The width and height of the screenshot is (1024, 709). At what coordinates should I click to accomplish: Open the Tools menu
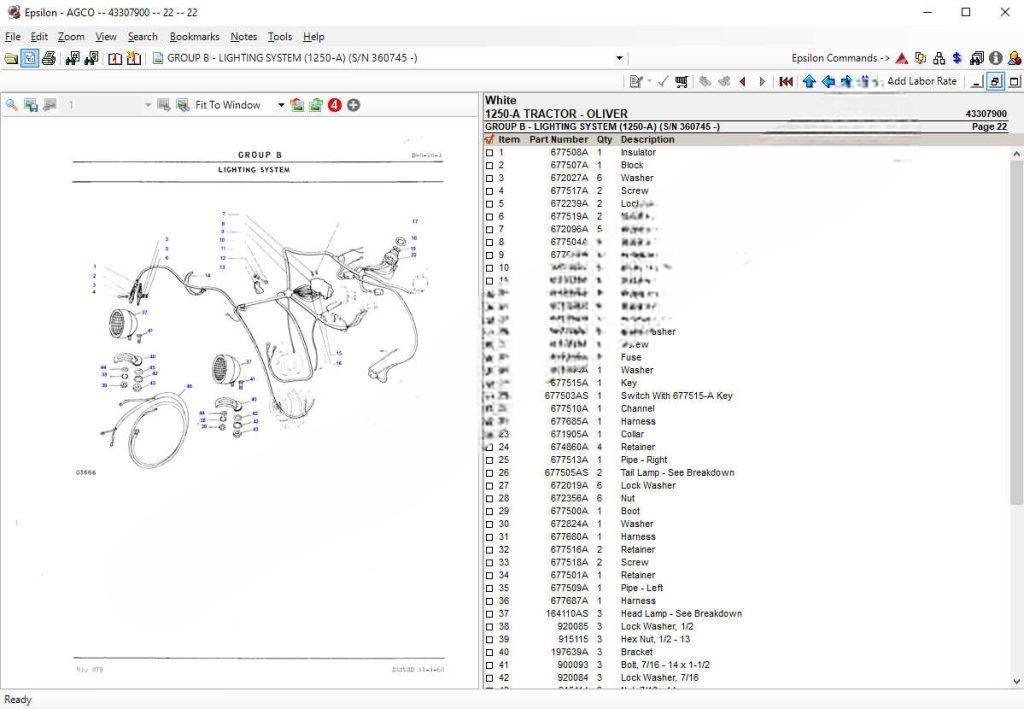click(280, 37)
